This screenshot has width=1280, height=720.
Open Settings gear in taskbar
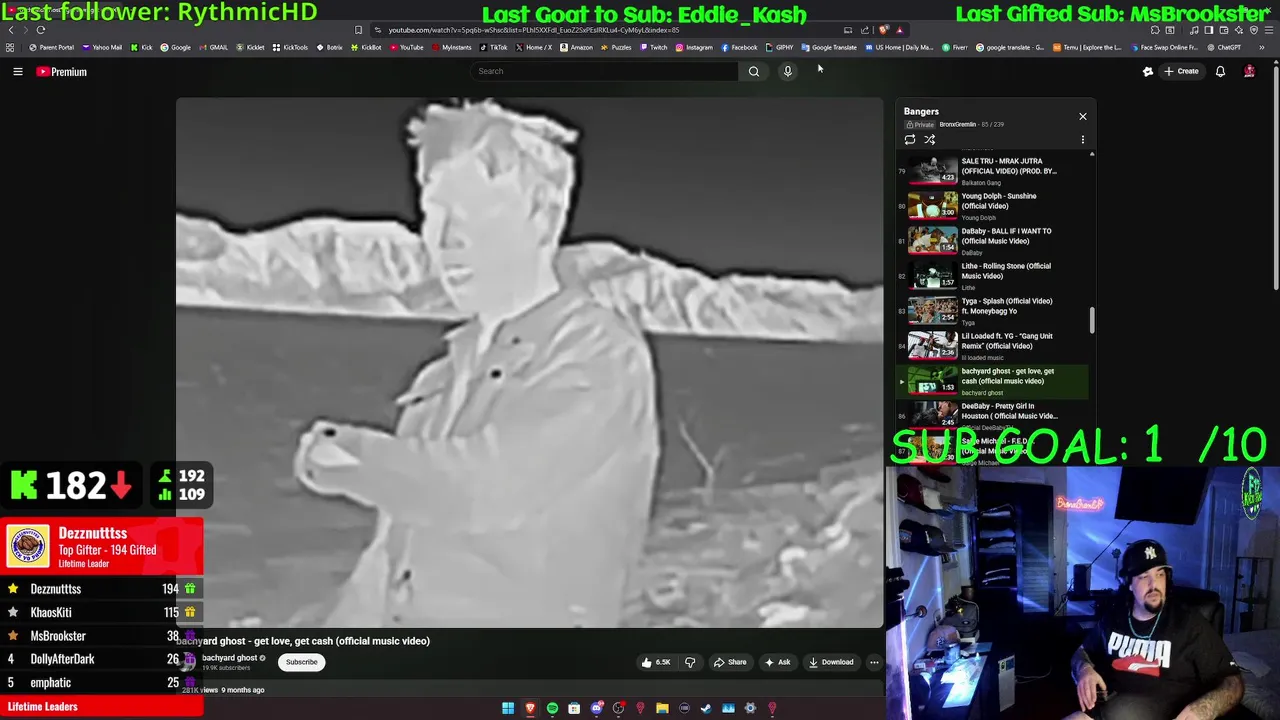750,708
